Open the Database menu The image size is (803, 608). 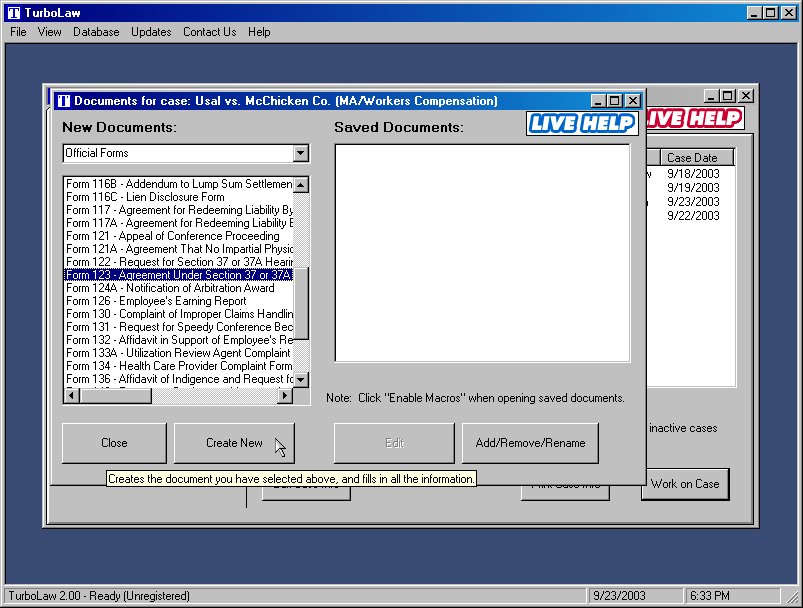[x=96, y=32]
